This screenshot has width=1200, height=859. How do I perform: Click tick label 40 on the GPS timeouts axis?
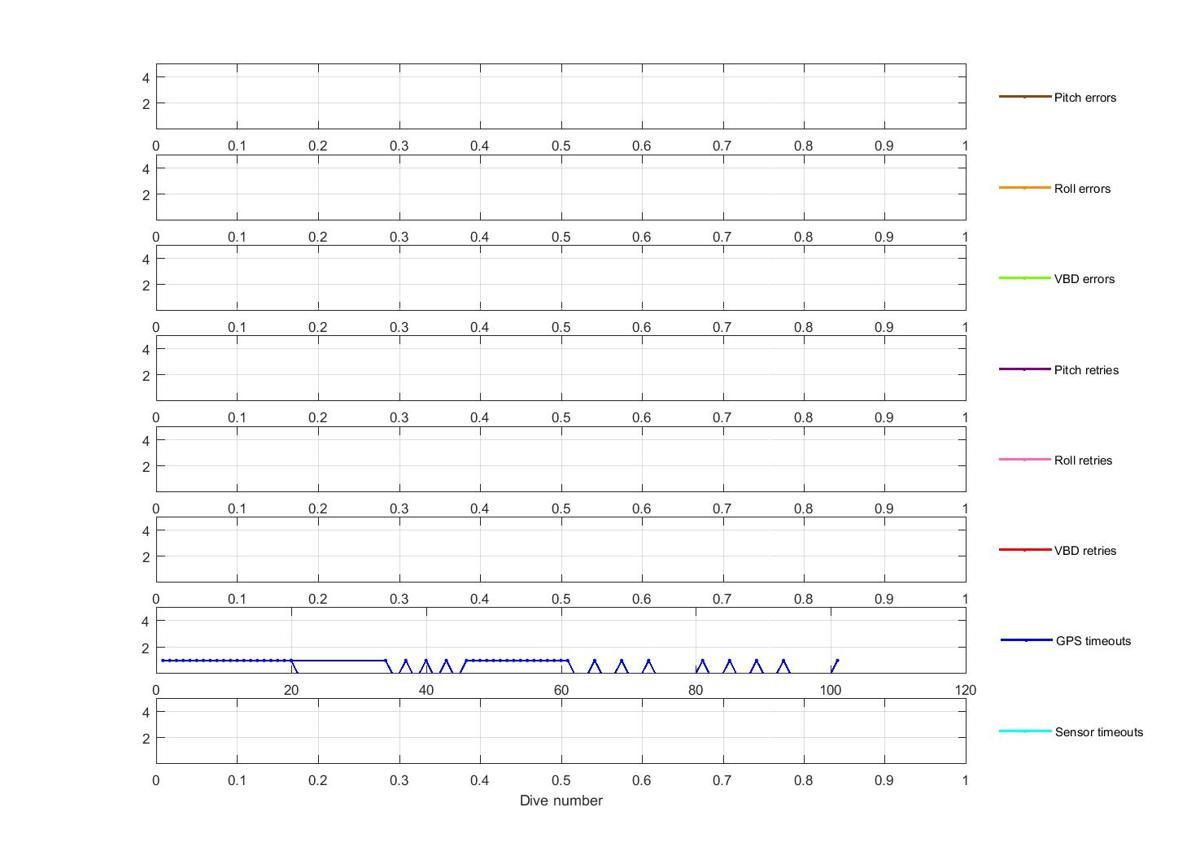(x=426, y=690)
